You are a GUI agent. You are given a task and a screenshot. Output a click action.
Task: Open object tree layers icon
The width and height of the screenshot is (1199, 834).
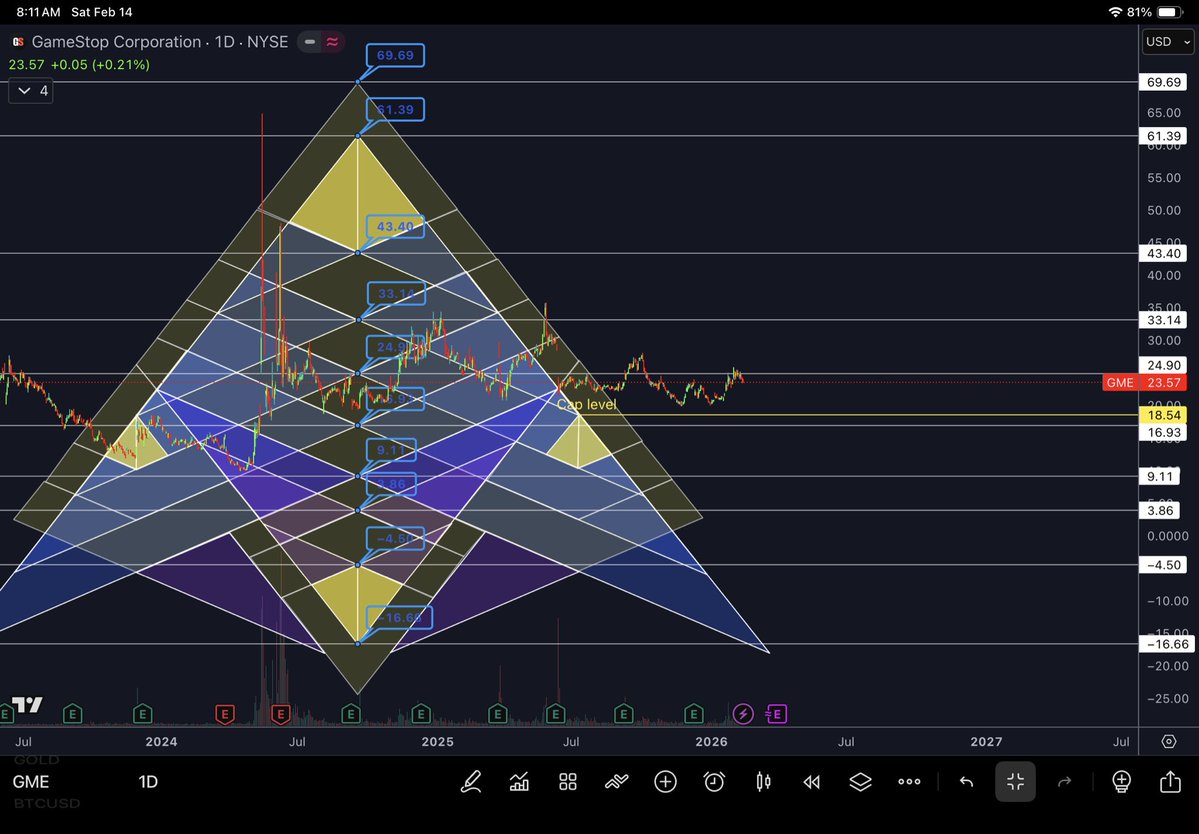(860, 781)
